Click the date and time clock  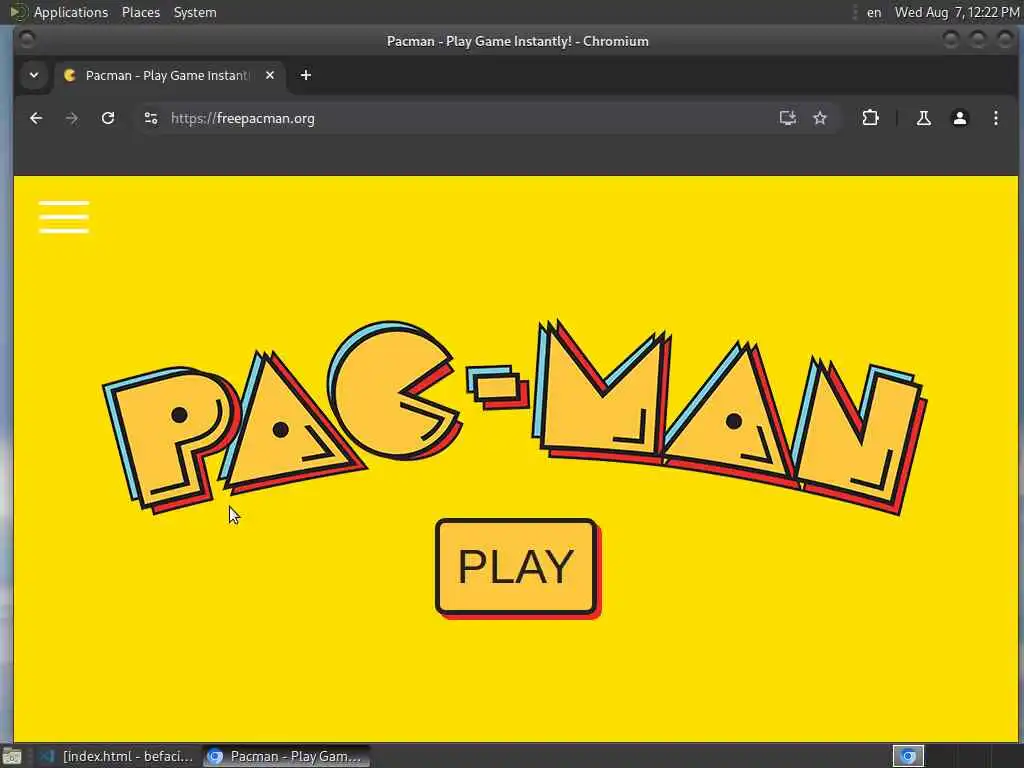coord(956,12)
